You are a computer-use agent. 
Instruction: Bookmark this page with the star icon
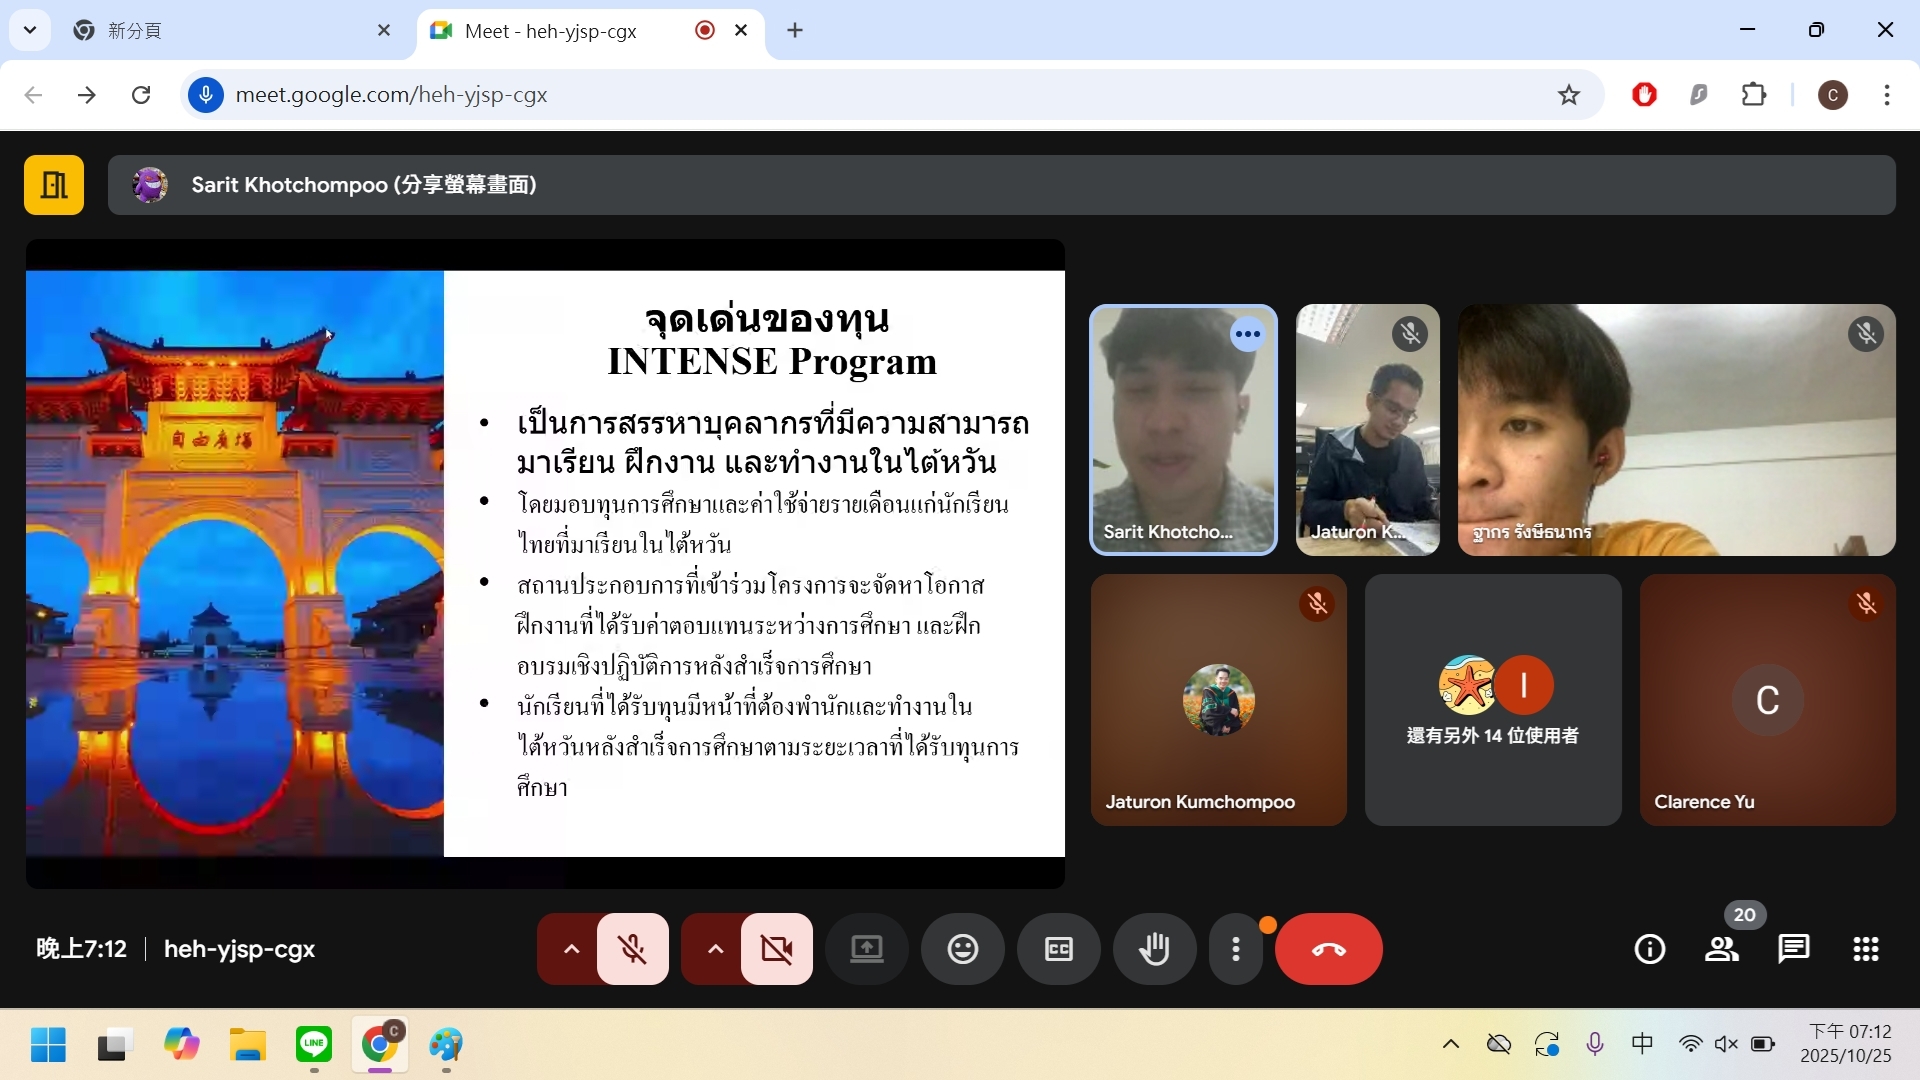tap(1568, 95)
